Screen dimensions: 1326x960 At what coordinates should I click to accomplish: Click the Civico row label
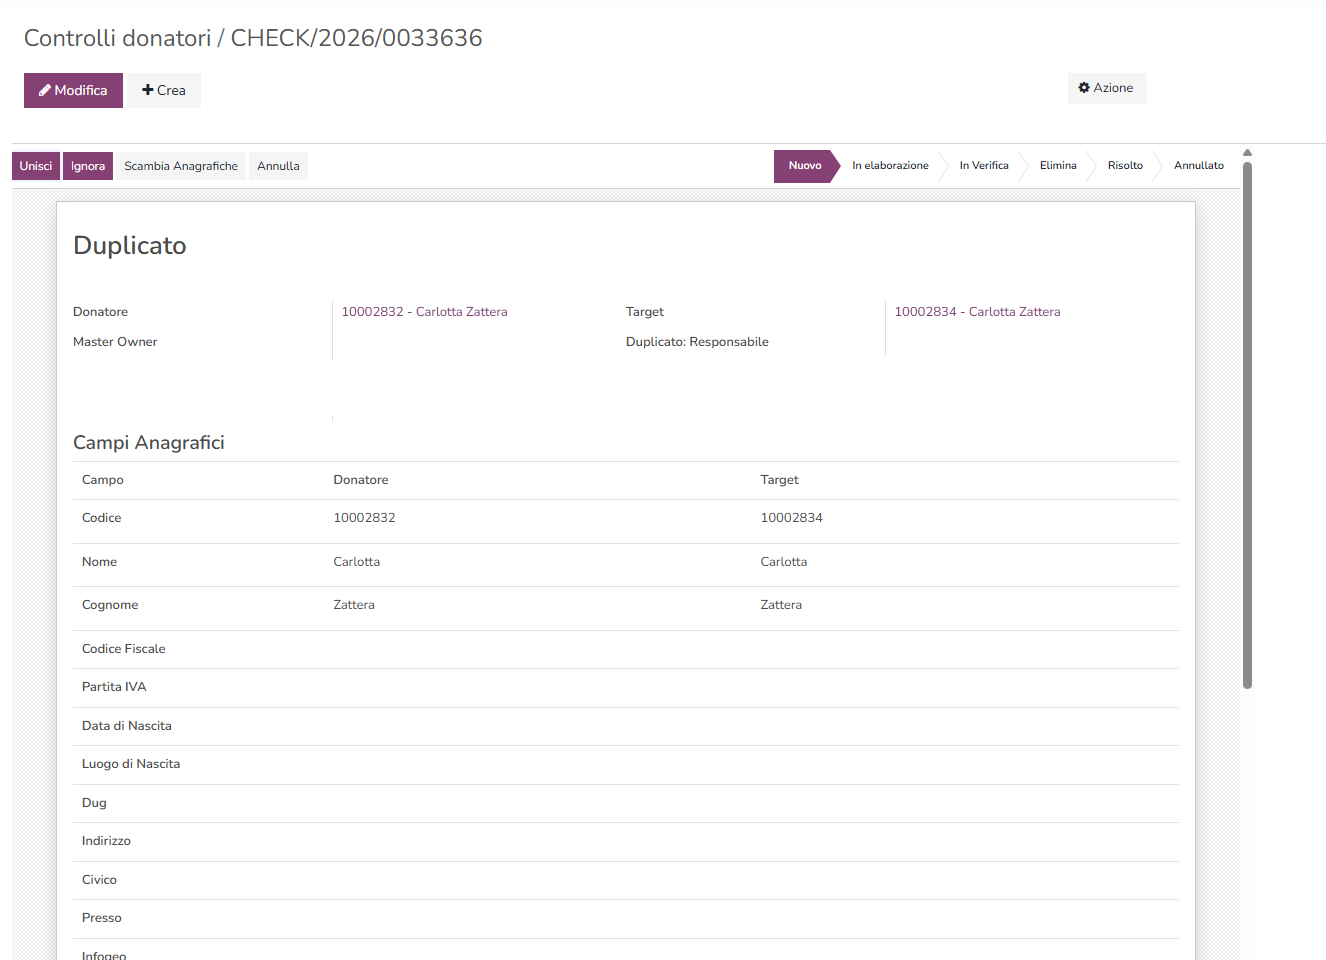99,880
